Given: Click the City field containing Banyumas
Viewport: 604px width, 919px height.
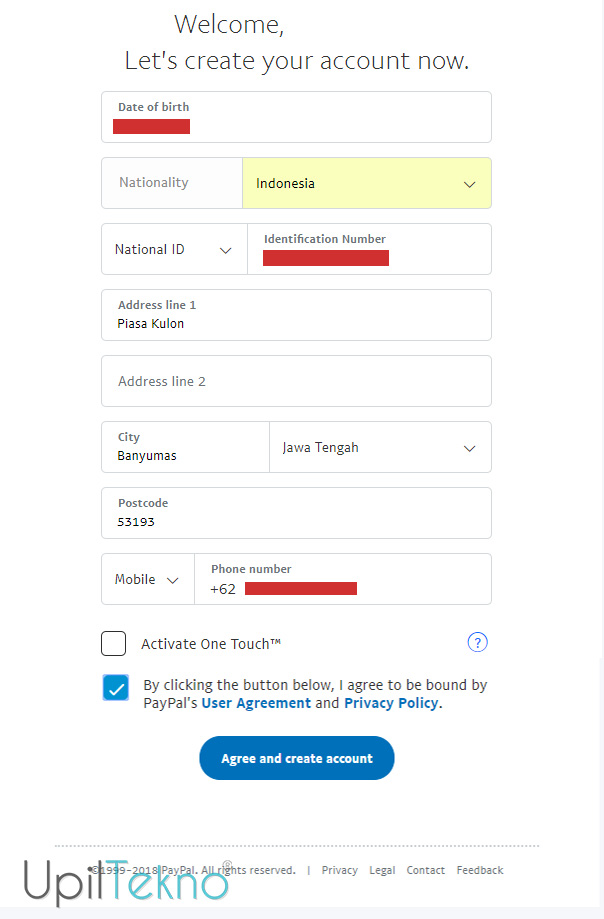Looking at the screenshot, I should (x=185, y=447).
